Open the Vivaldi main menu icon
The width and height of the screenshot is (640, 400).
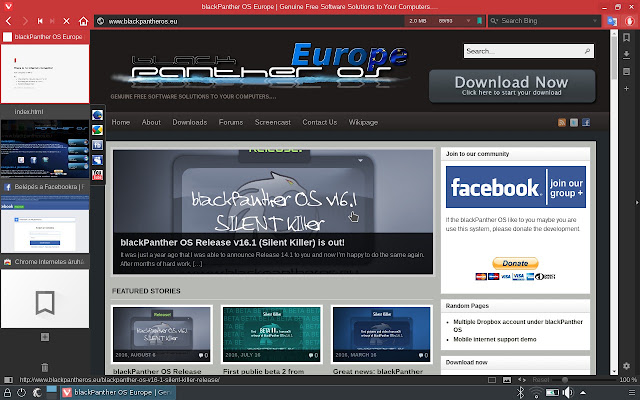[8, 7]
